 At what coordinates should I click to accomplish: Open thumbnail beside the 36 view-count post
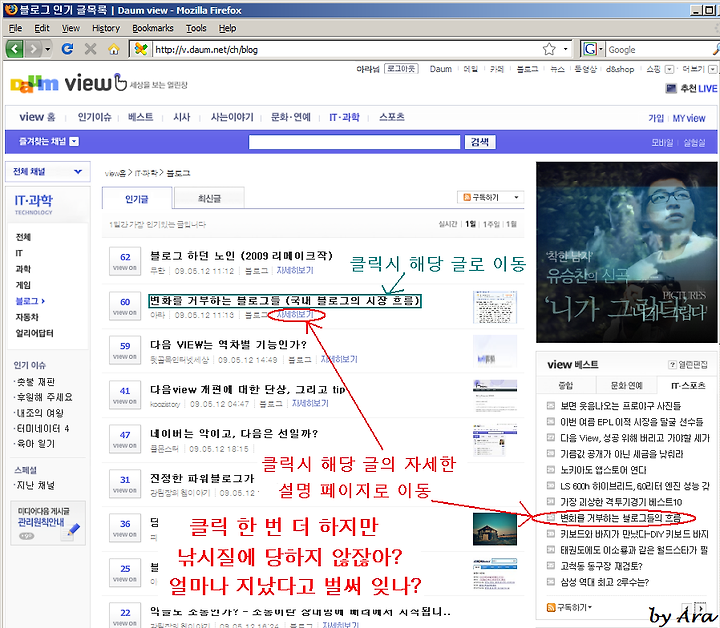point(495,529)
